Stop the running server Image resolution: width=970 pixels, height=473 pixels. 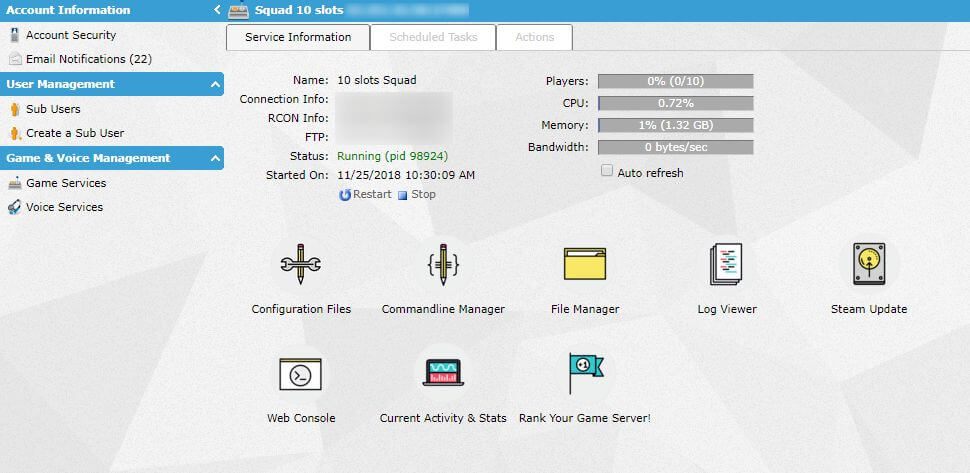417,194
